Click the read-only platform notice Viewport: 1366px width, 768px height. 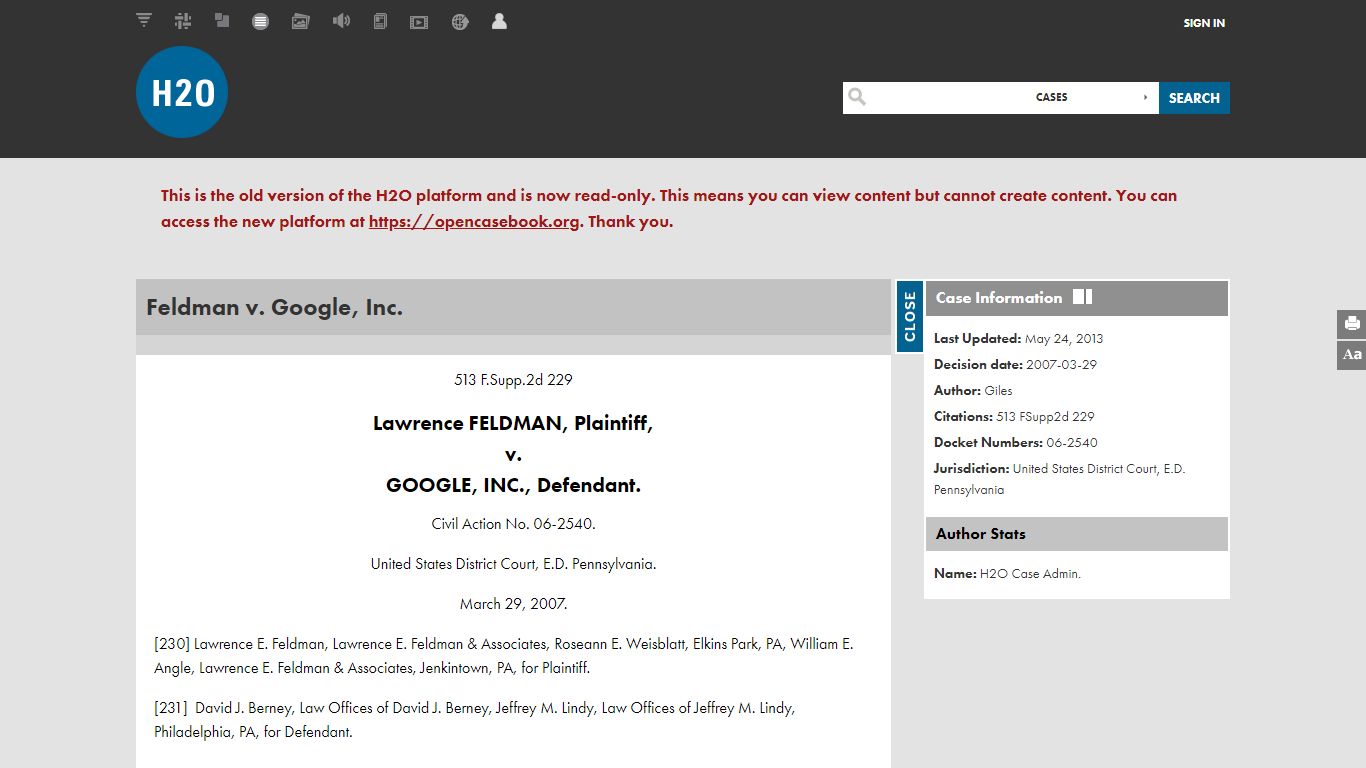click(669, 209)
